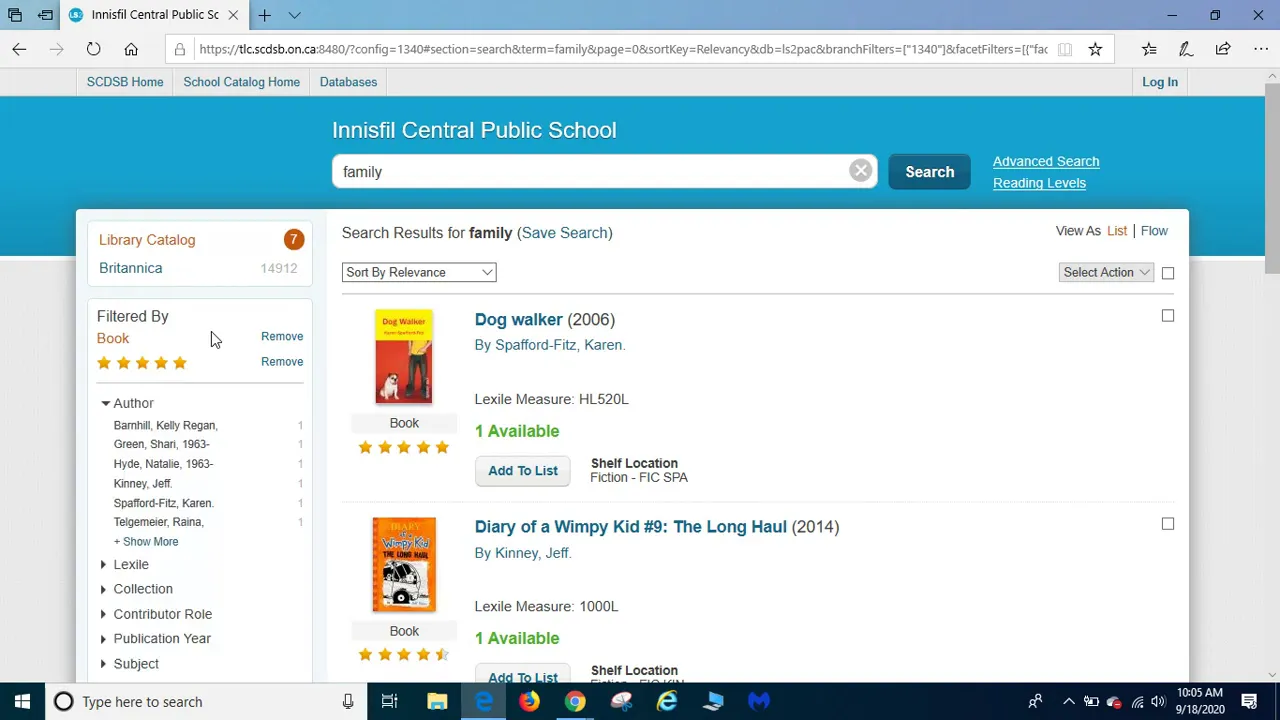Screen dimensions: 1280x720
Task: Filter by author Kinney, Jeff.
Action: 143,484
